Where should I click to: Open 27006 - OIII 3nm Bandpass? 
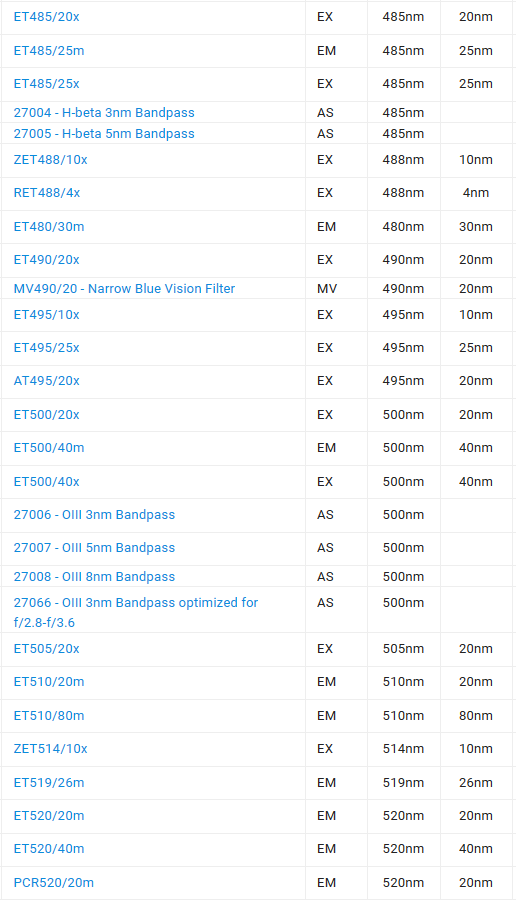[x=94, y=515]
